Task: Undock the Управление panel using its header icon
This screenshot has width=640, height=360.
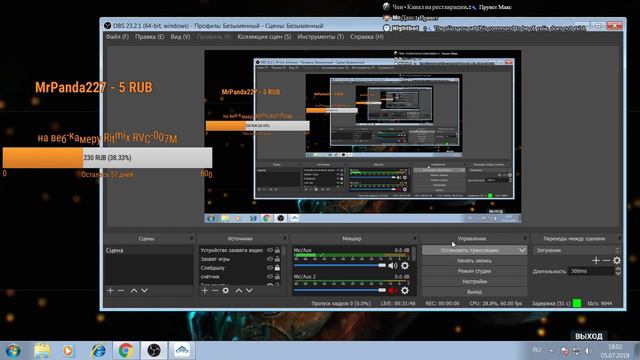Action: click(525, 238)
